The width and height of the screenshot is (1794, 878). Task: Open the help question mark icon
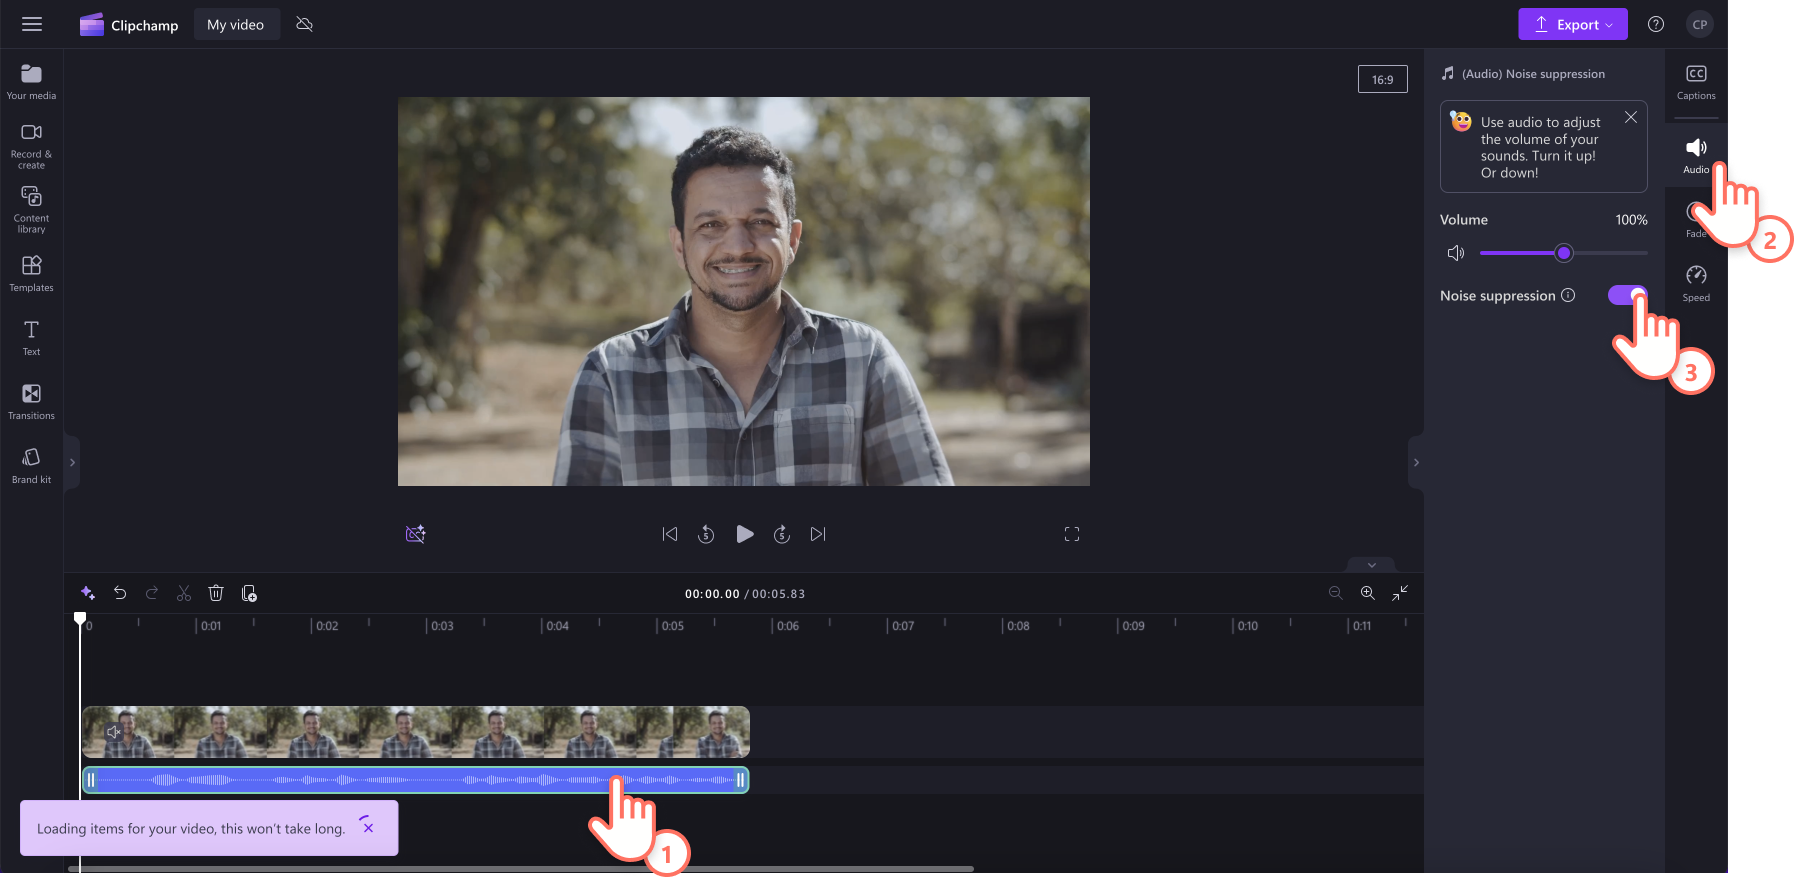1656,24
